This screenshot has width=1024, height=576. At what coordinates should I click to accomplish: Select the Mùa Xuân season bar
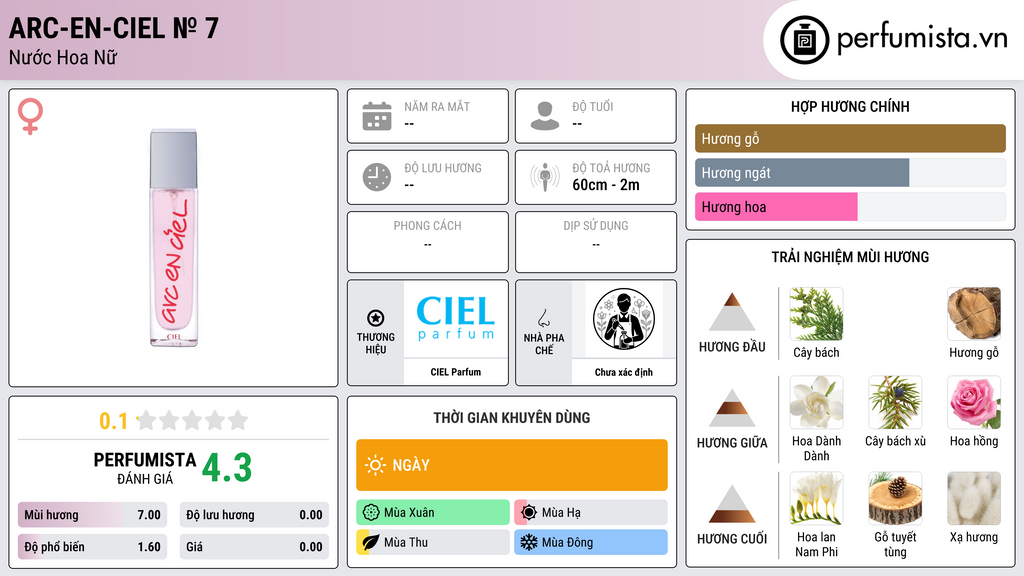coord(433,513)
